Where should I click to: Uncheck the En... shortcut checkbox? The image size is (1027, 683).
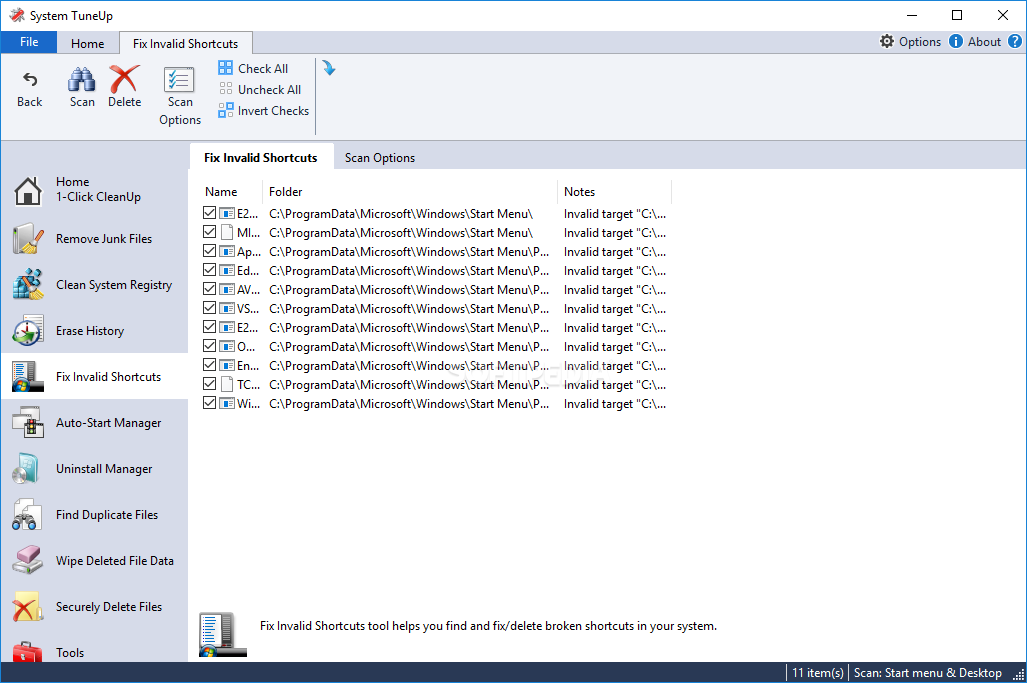coord(210,365)
